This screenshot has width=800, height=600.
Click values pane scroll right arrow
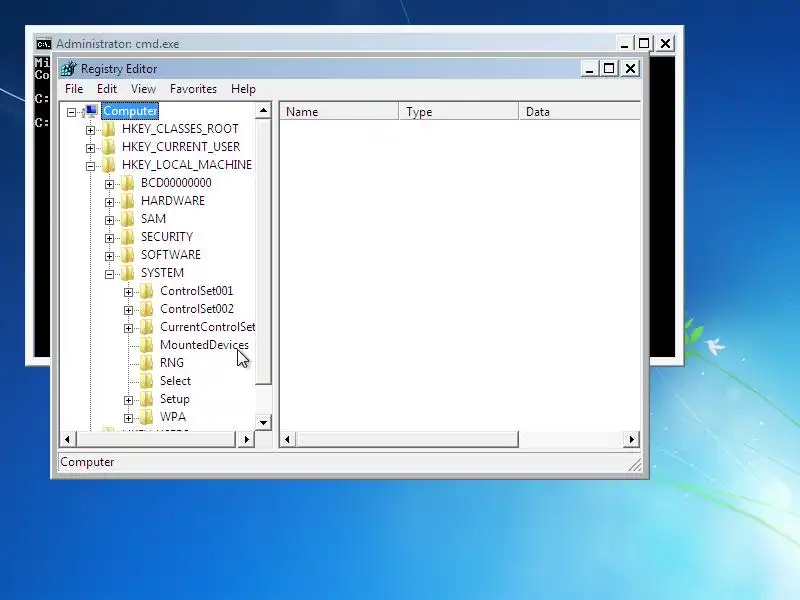pos(632,439)
